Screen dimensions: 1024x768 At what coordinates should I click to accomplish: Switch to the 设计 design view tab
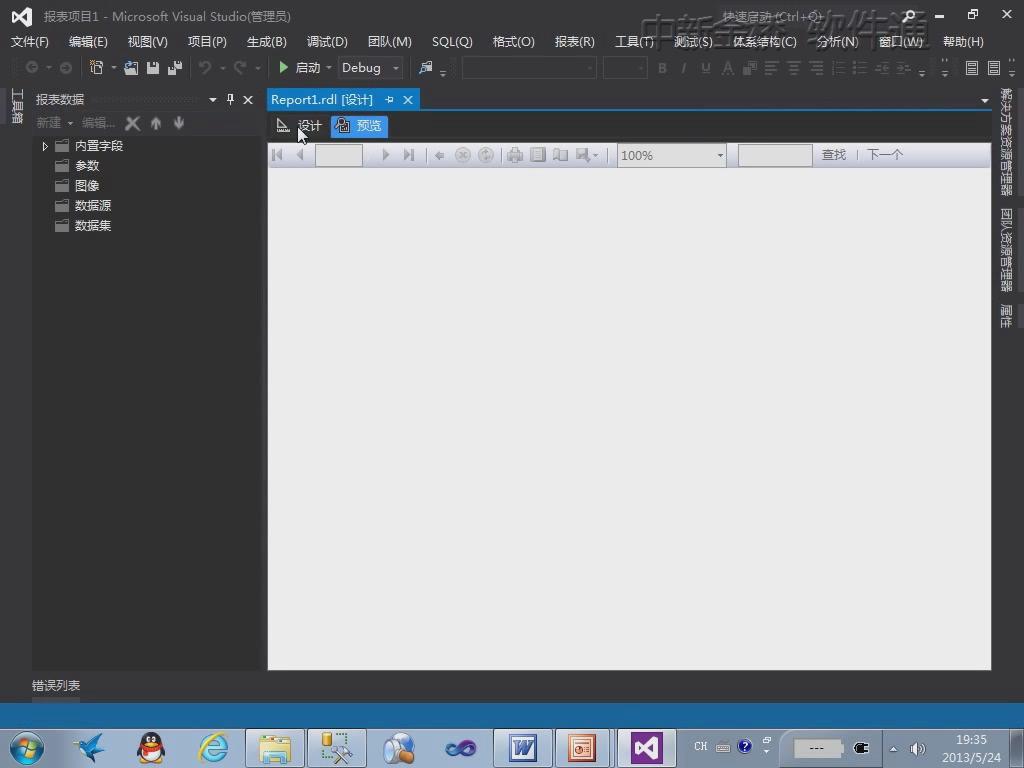tap(299, 125)
